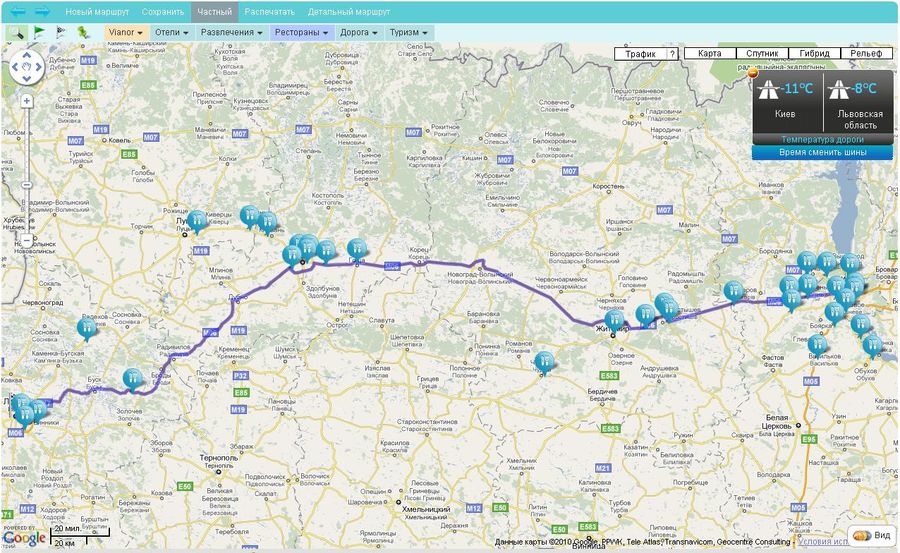This screenshot has width=900, height=553.
Task: Select the green start flag tool
Action: tap(39, 32)
